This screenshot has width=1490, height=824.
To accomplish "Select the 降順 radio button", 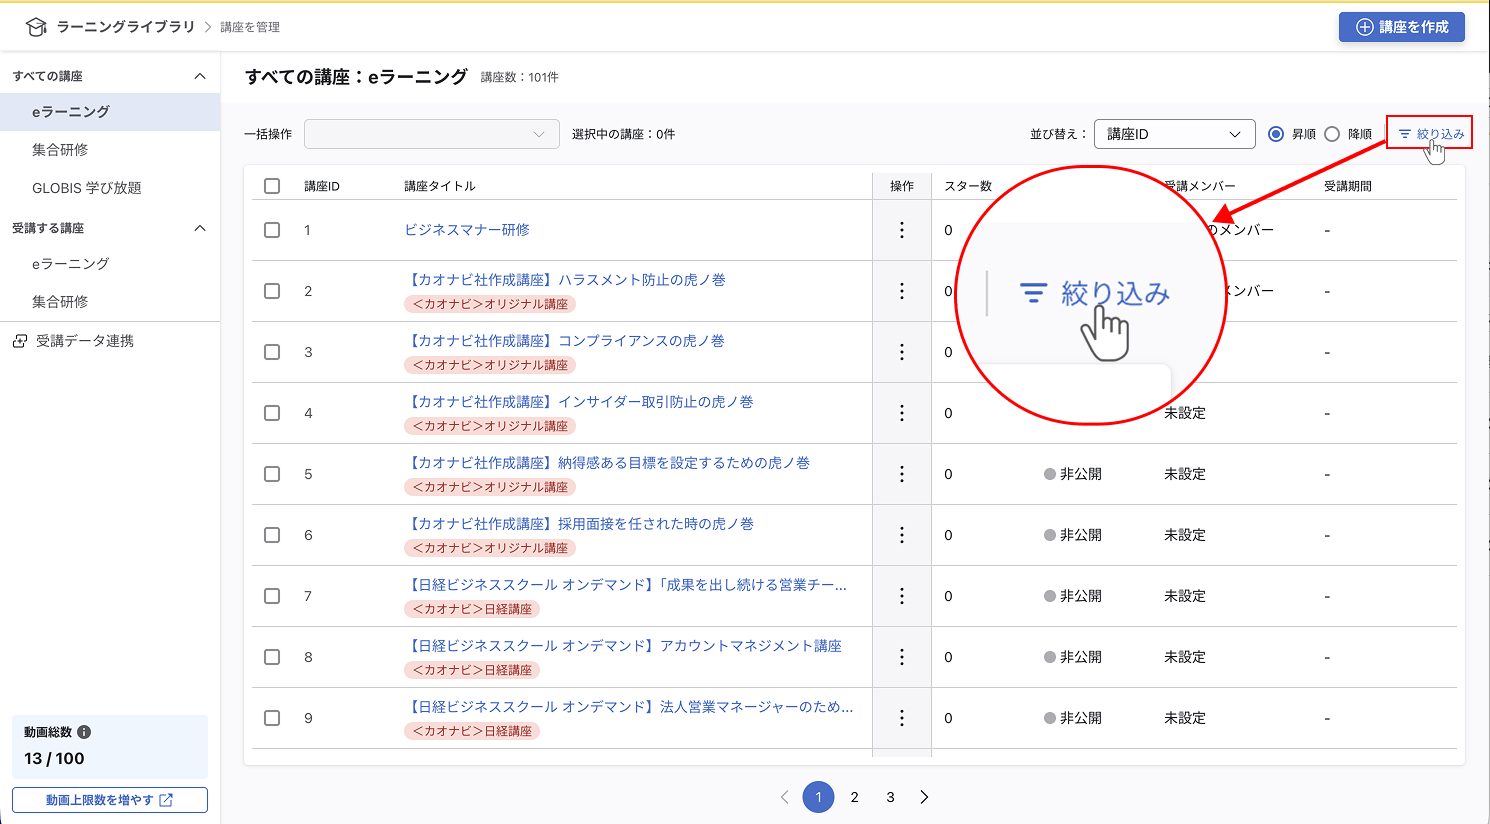I will tap(1332, 134).
